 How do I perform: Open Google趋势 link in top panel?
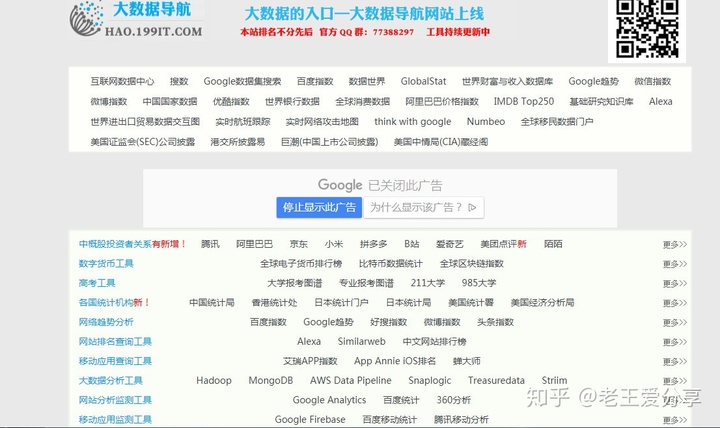tap(594, 81)
